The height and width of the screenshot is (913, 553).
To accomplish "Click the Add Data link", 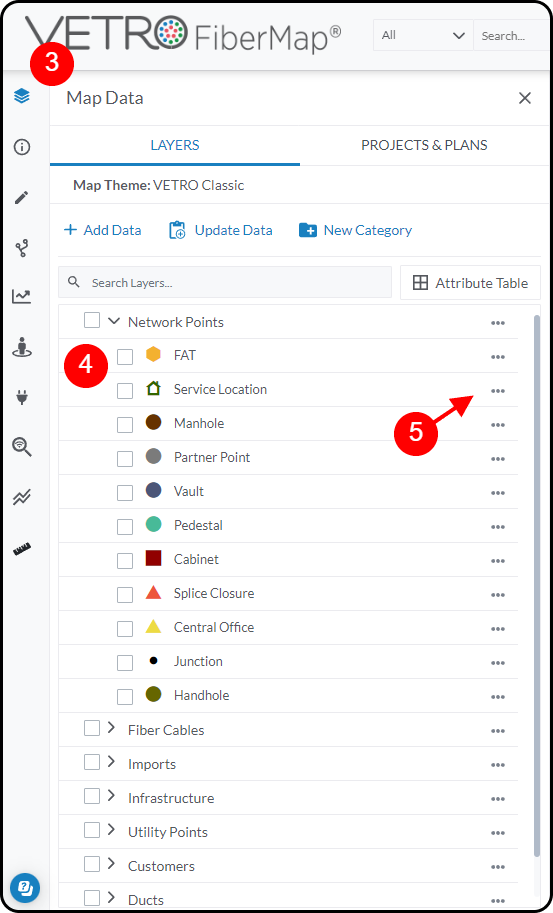I will pyautogui.click(x=102, y=230).
